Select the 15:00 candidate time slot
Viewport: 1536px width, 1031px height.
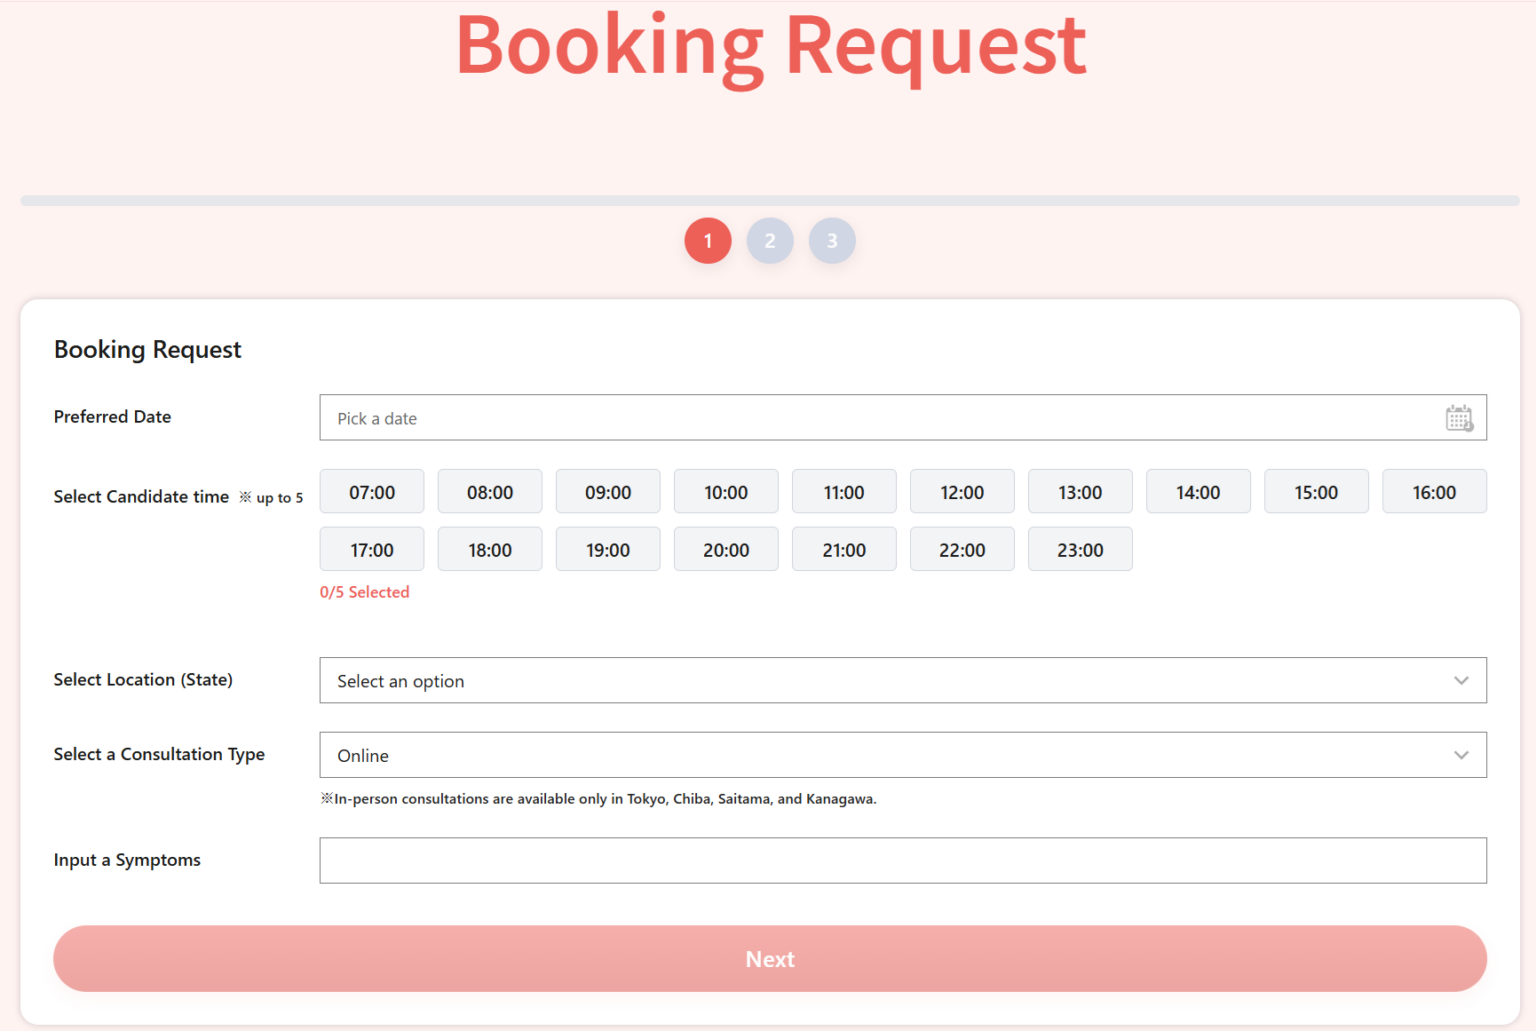tap(1316, 491)
